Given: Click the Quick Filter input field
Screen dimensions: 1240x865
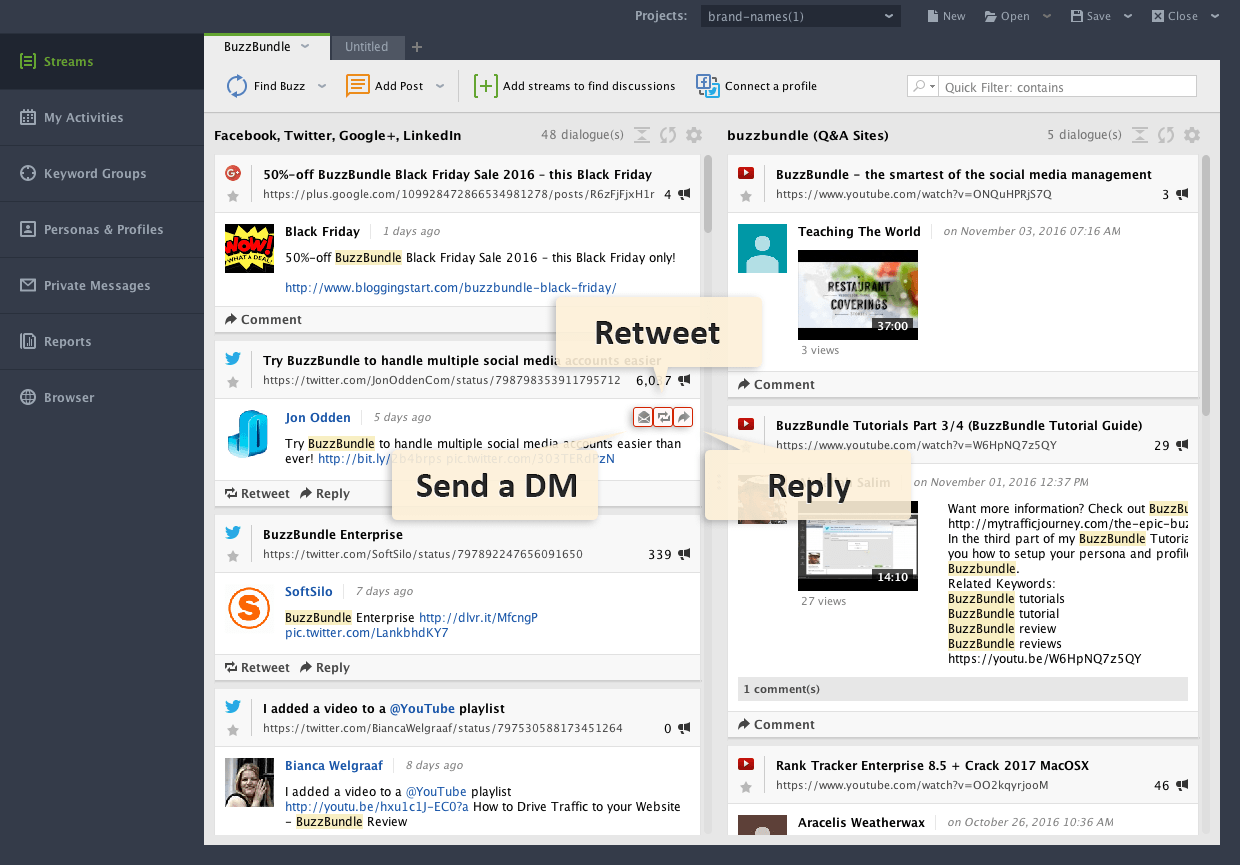Looking at the screenshot, I should click(1066, 87).
